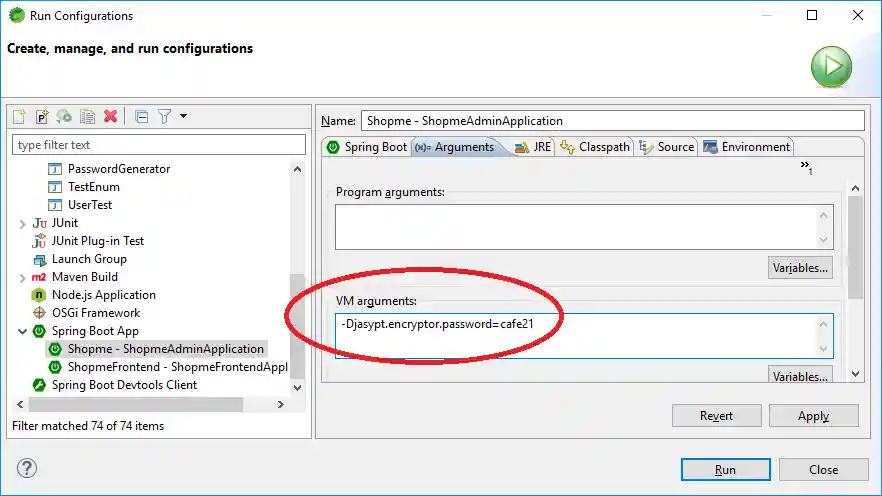Select ShopmeFrontend configuration in tree
882x496 pixels.
tap(178, 367)
